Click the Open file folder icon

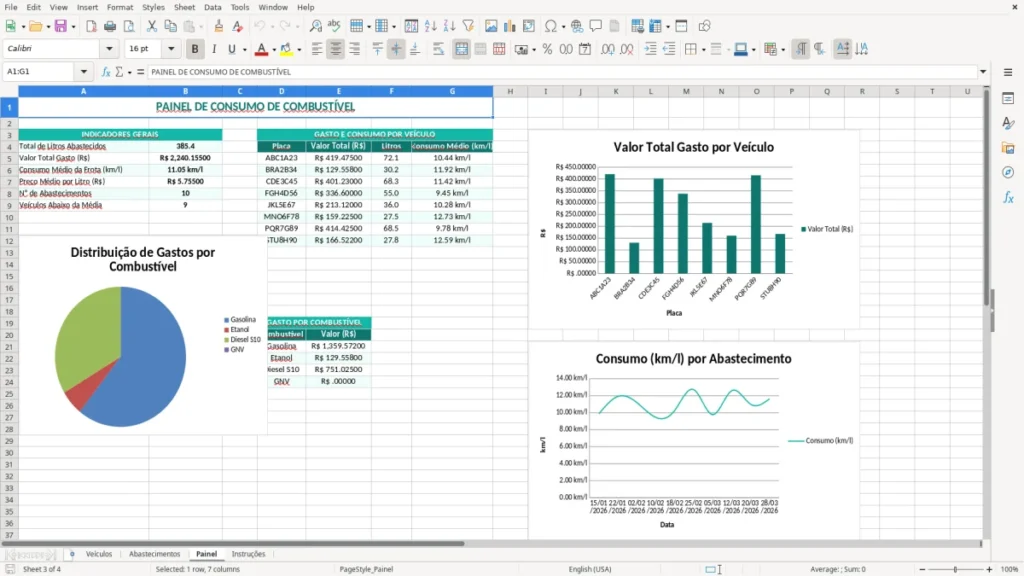pyautogui.click(x=35, y=26)
